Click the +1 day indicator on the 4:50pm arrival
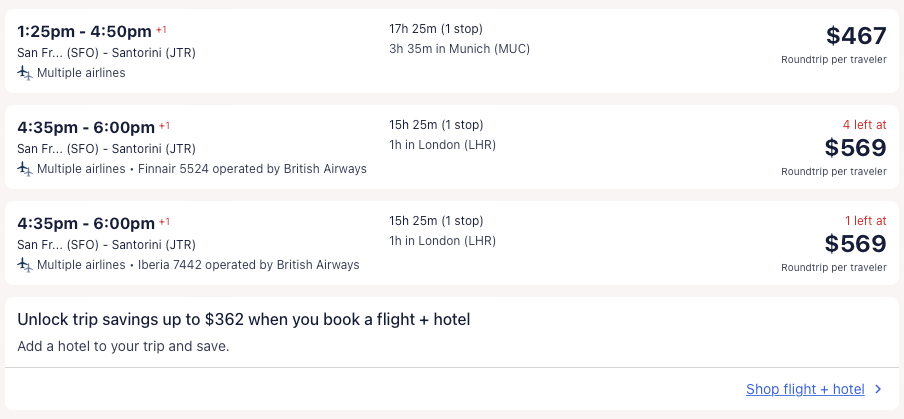Image resolution: width=904 pixels, height=419 pixels. click(161, 30)
